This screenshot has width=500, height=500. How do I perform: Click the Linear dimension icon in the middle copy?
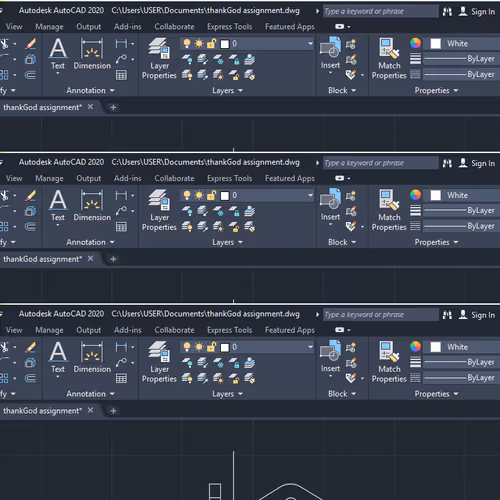click(121, 195)
